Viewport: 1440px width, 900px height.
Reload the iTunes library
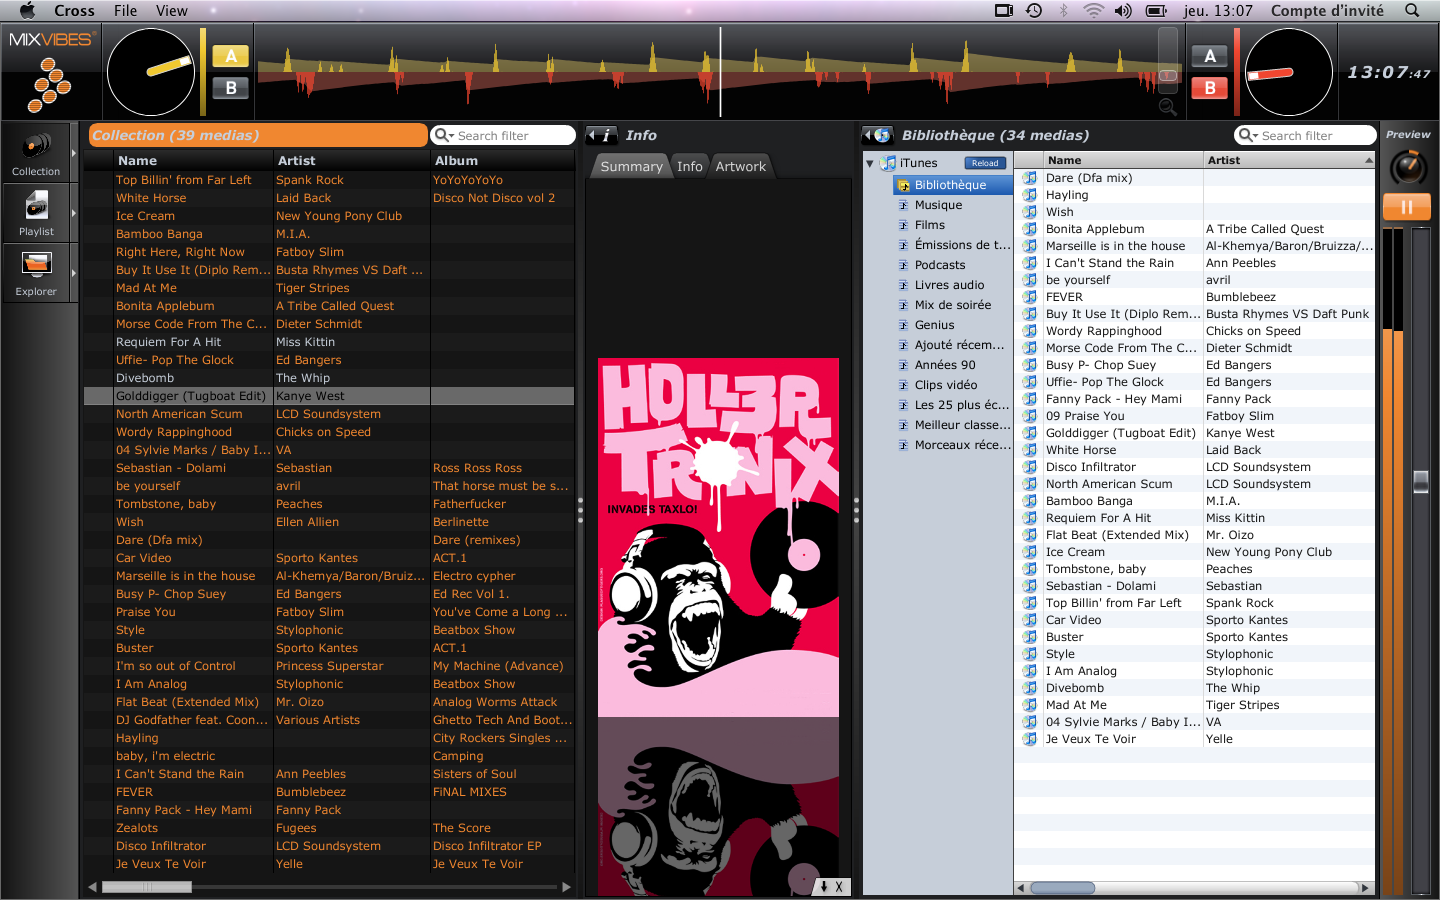click(x=985, y=163)
